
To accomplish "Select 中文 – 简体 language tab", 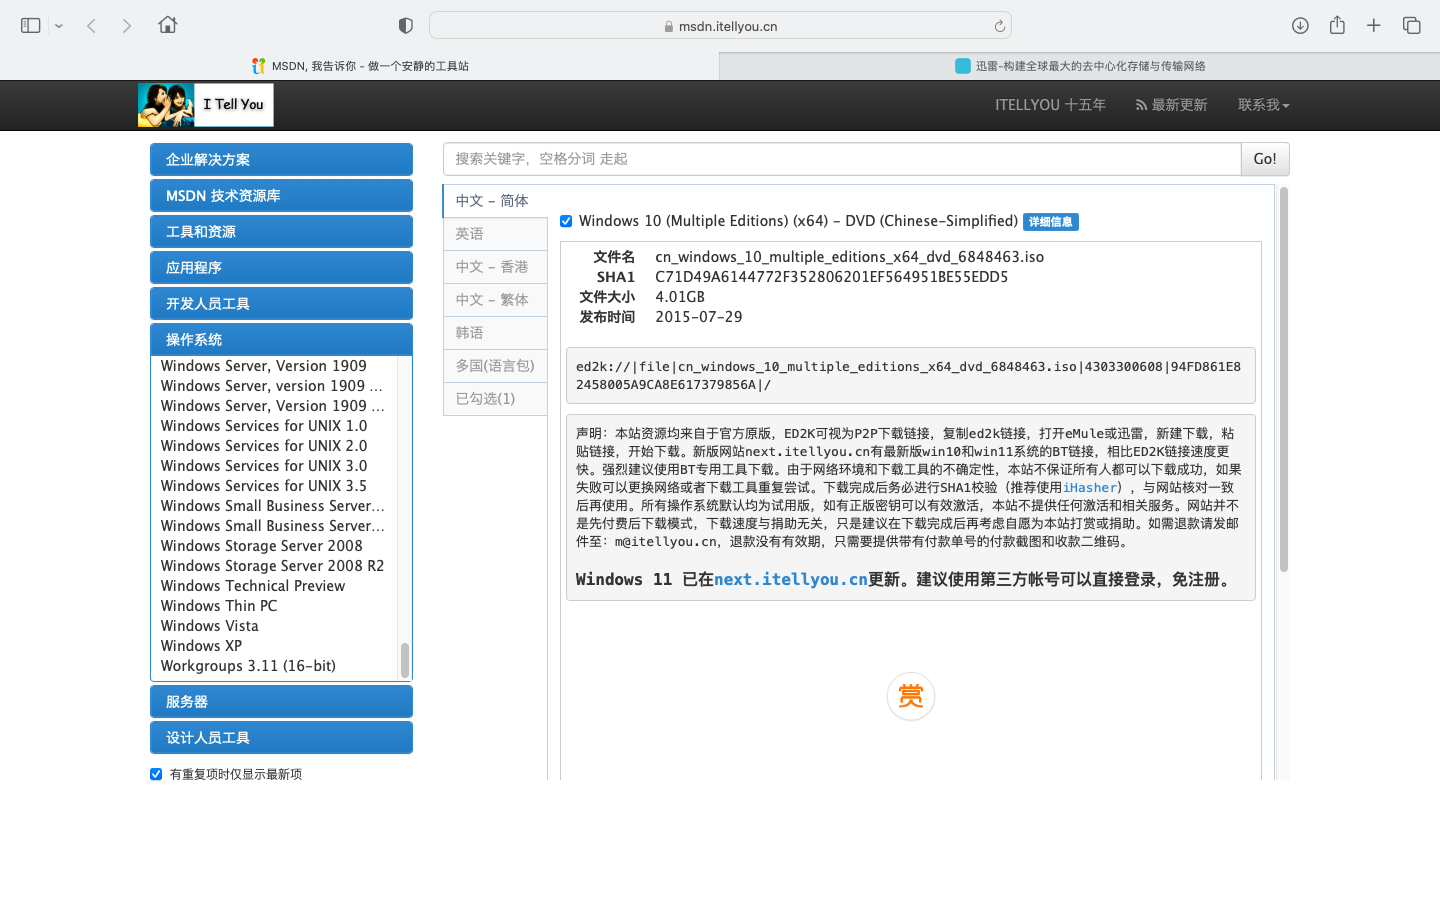I will 494,201.
